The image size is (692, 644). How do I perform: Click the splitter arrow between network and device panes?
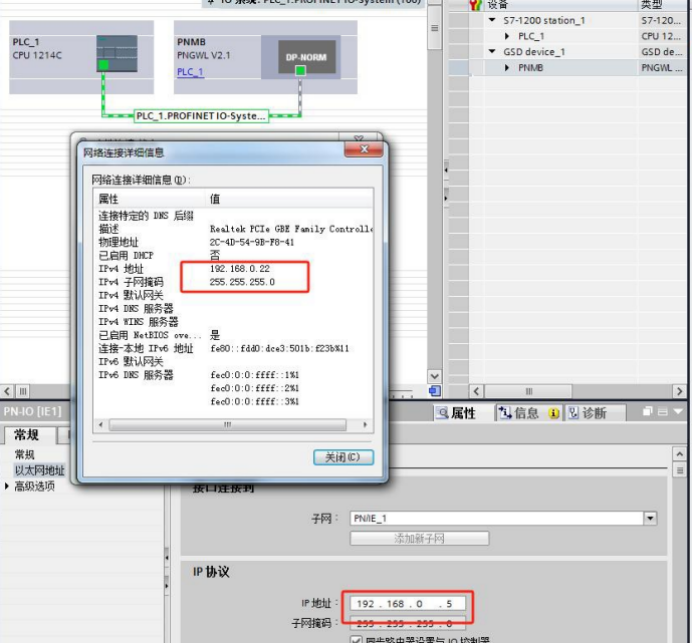446,169
